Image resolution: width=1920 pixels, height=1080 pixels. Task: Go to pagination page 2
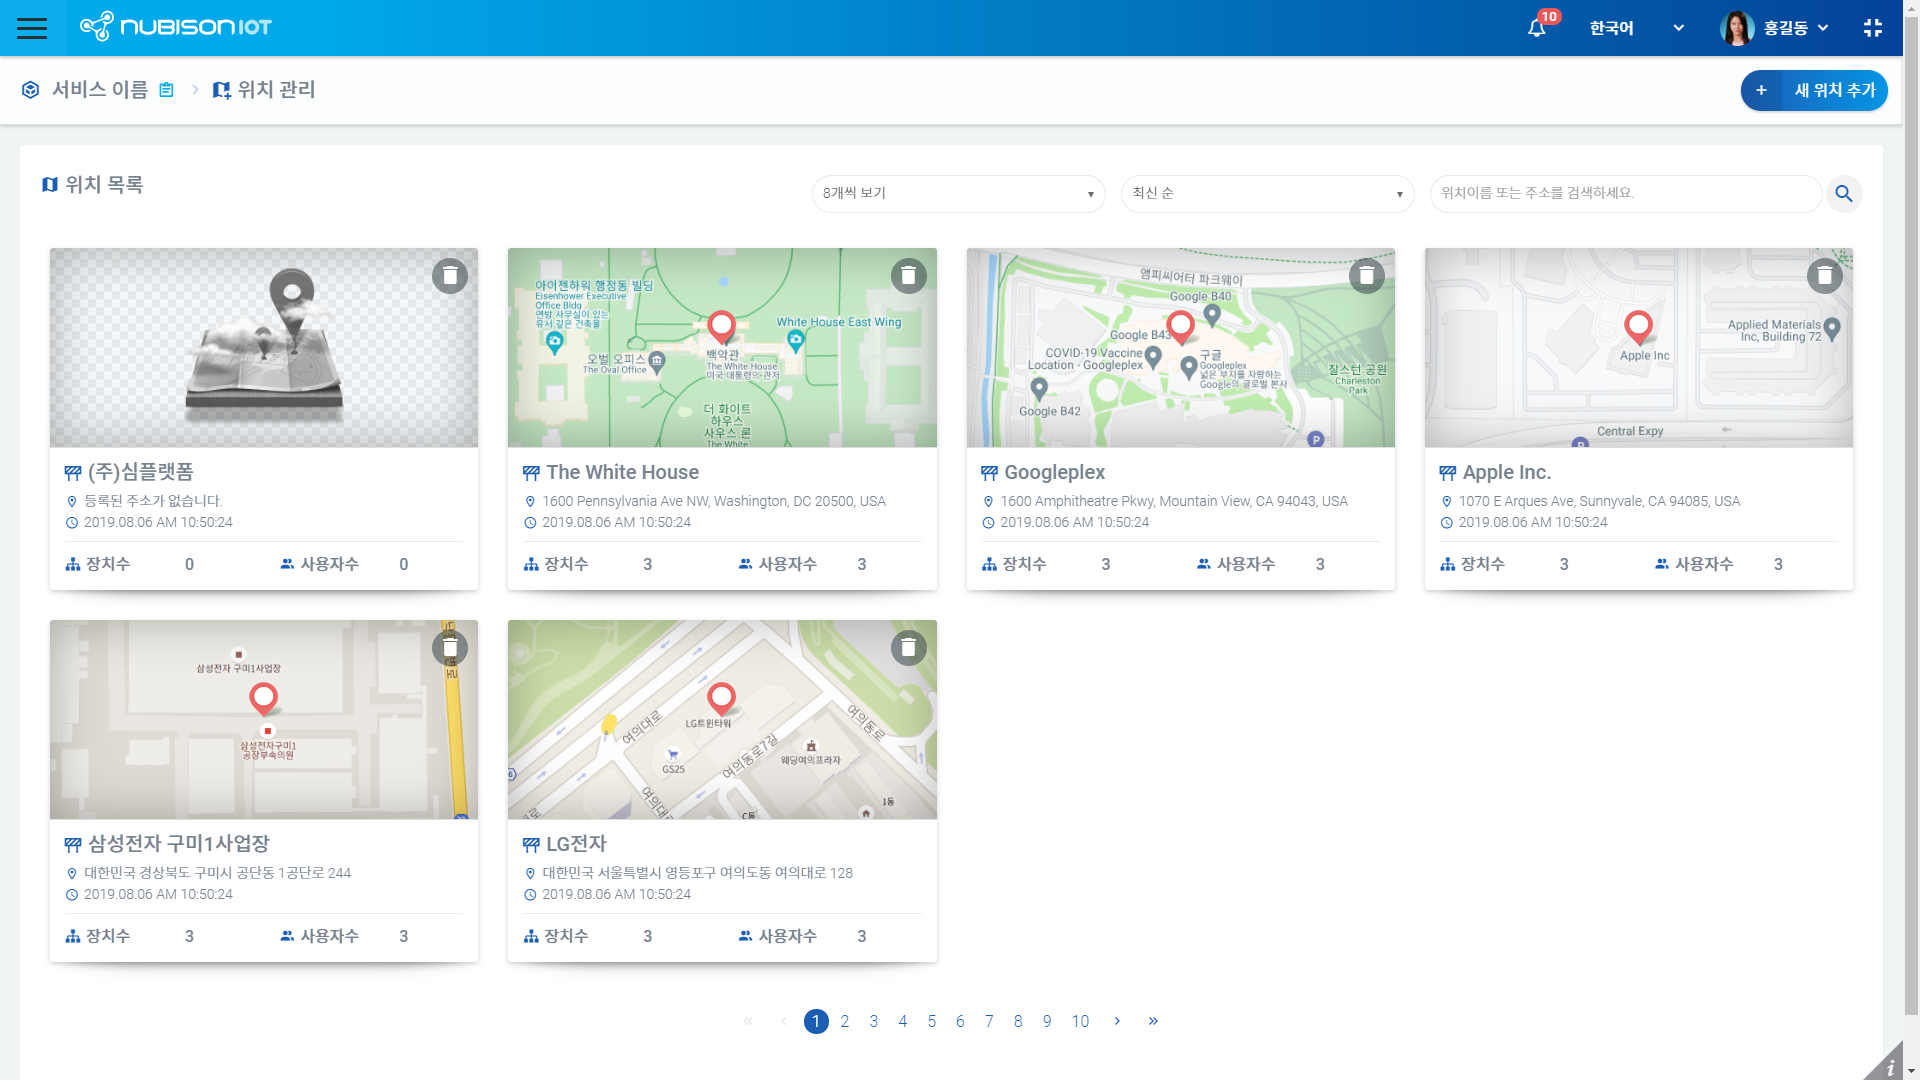845,1021
